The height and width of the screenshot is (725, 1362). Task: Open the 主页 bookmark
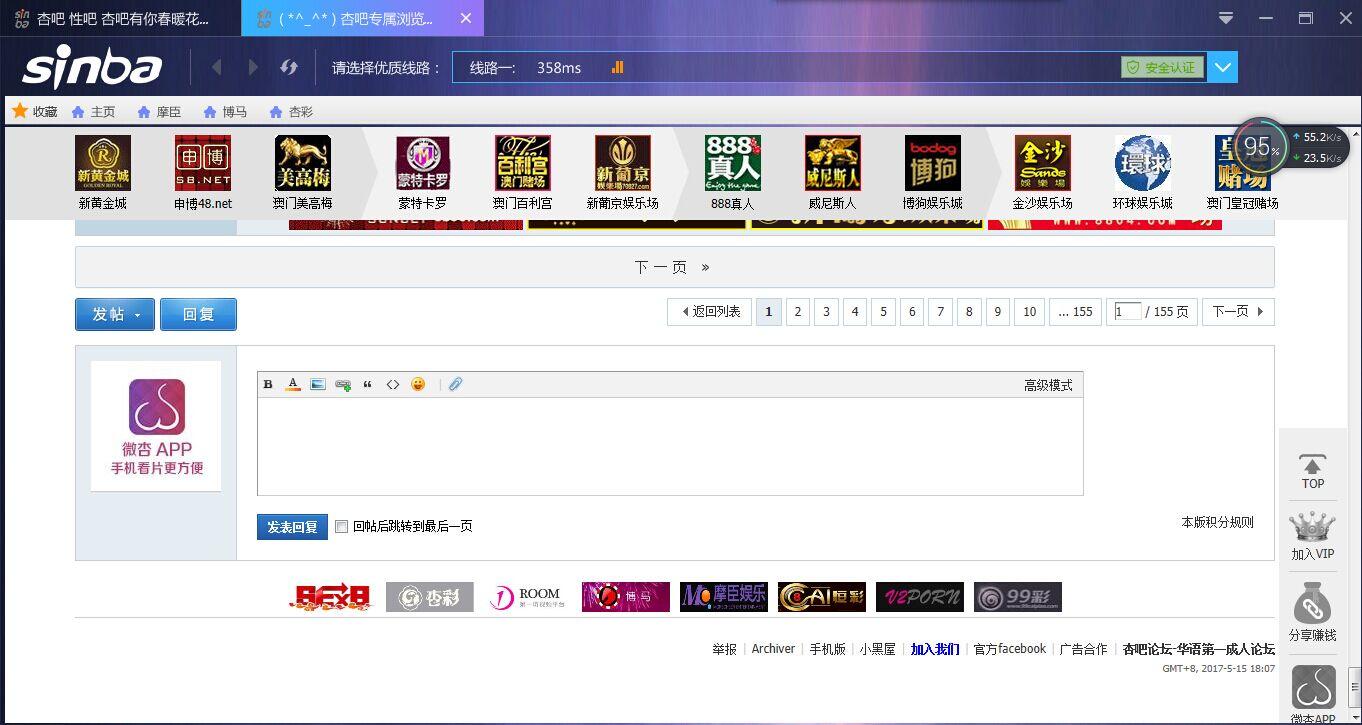93,112
